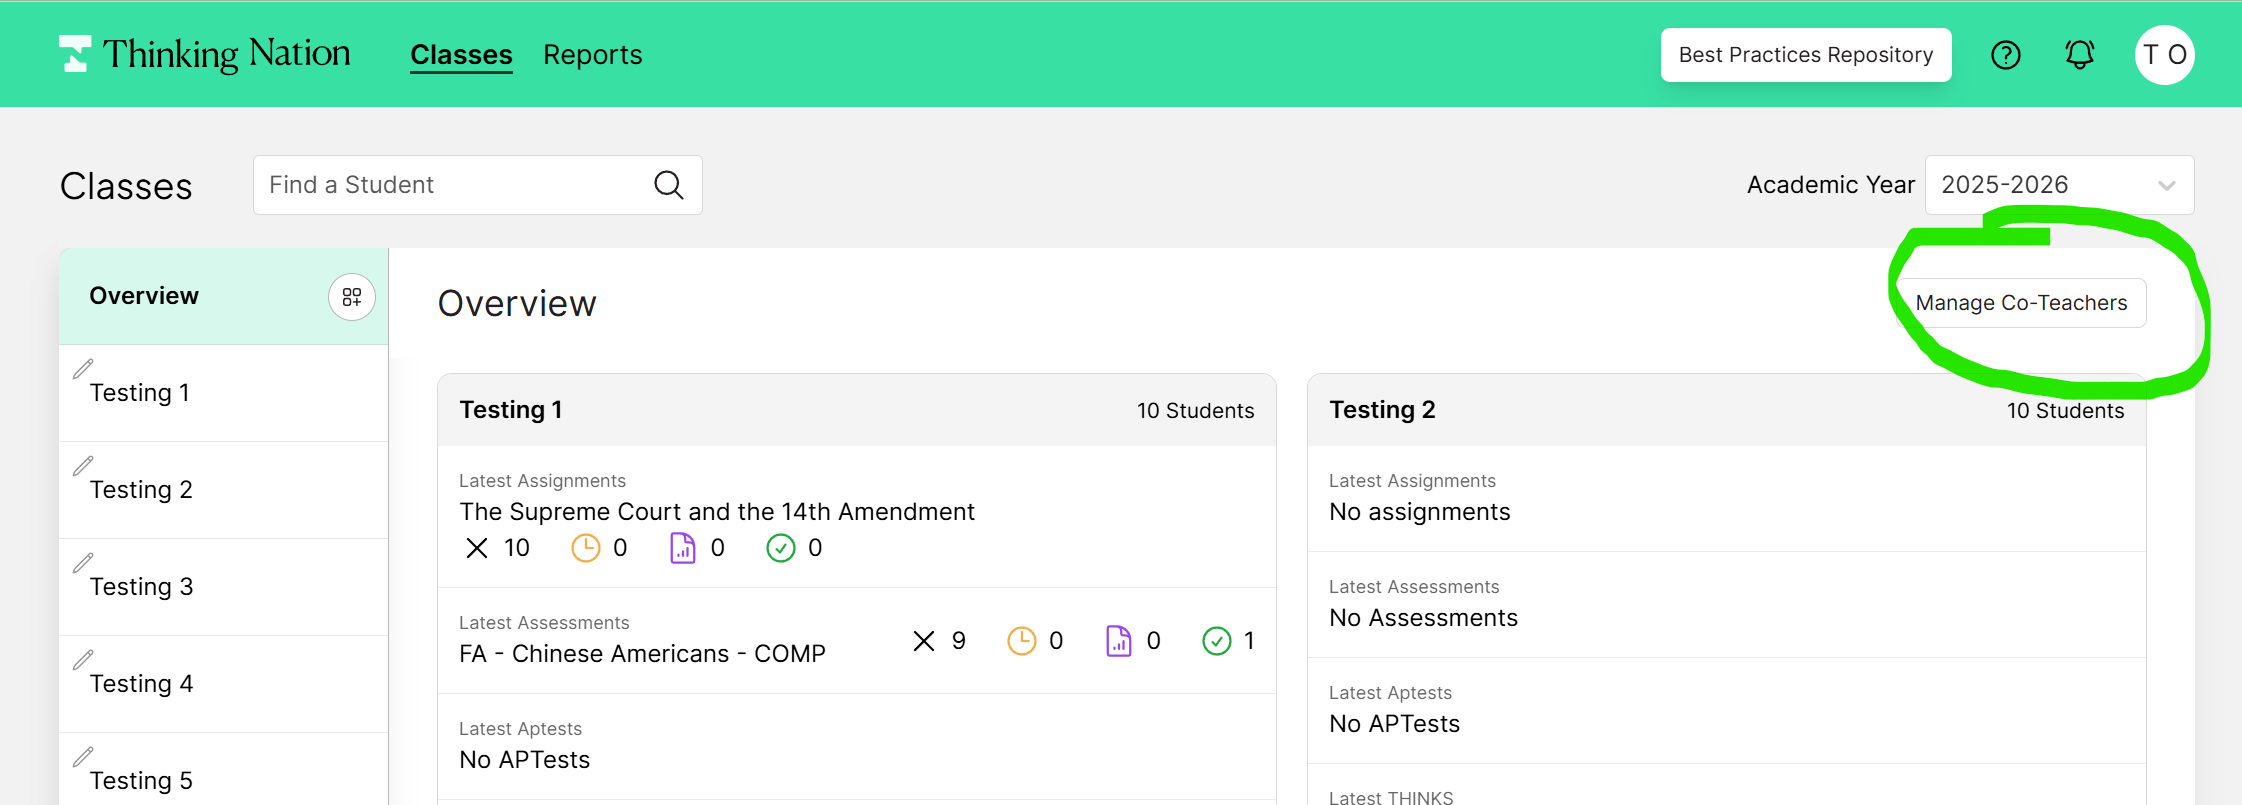Open The Supreme Court and the 14th Amendment
The height and width of the screenshot is (805, 2242).
(717, 512)
